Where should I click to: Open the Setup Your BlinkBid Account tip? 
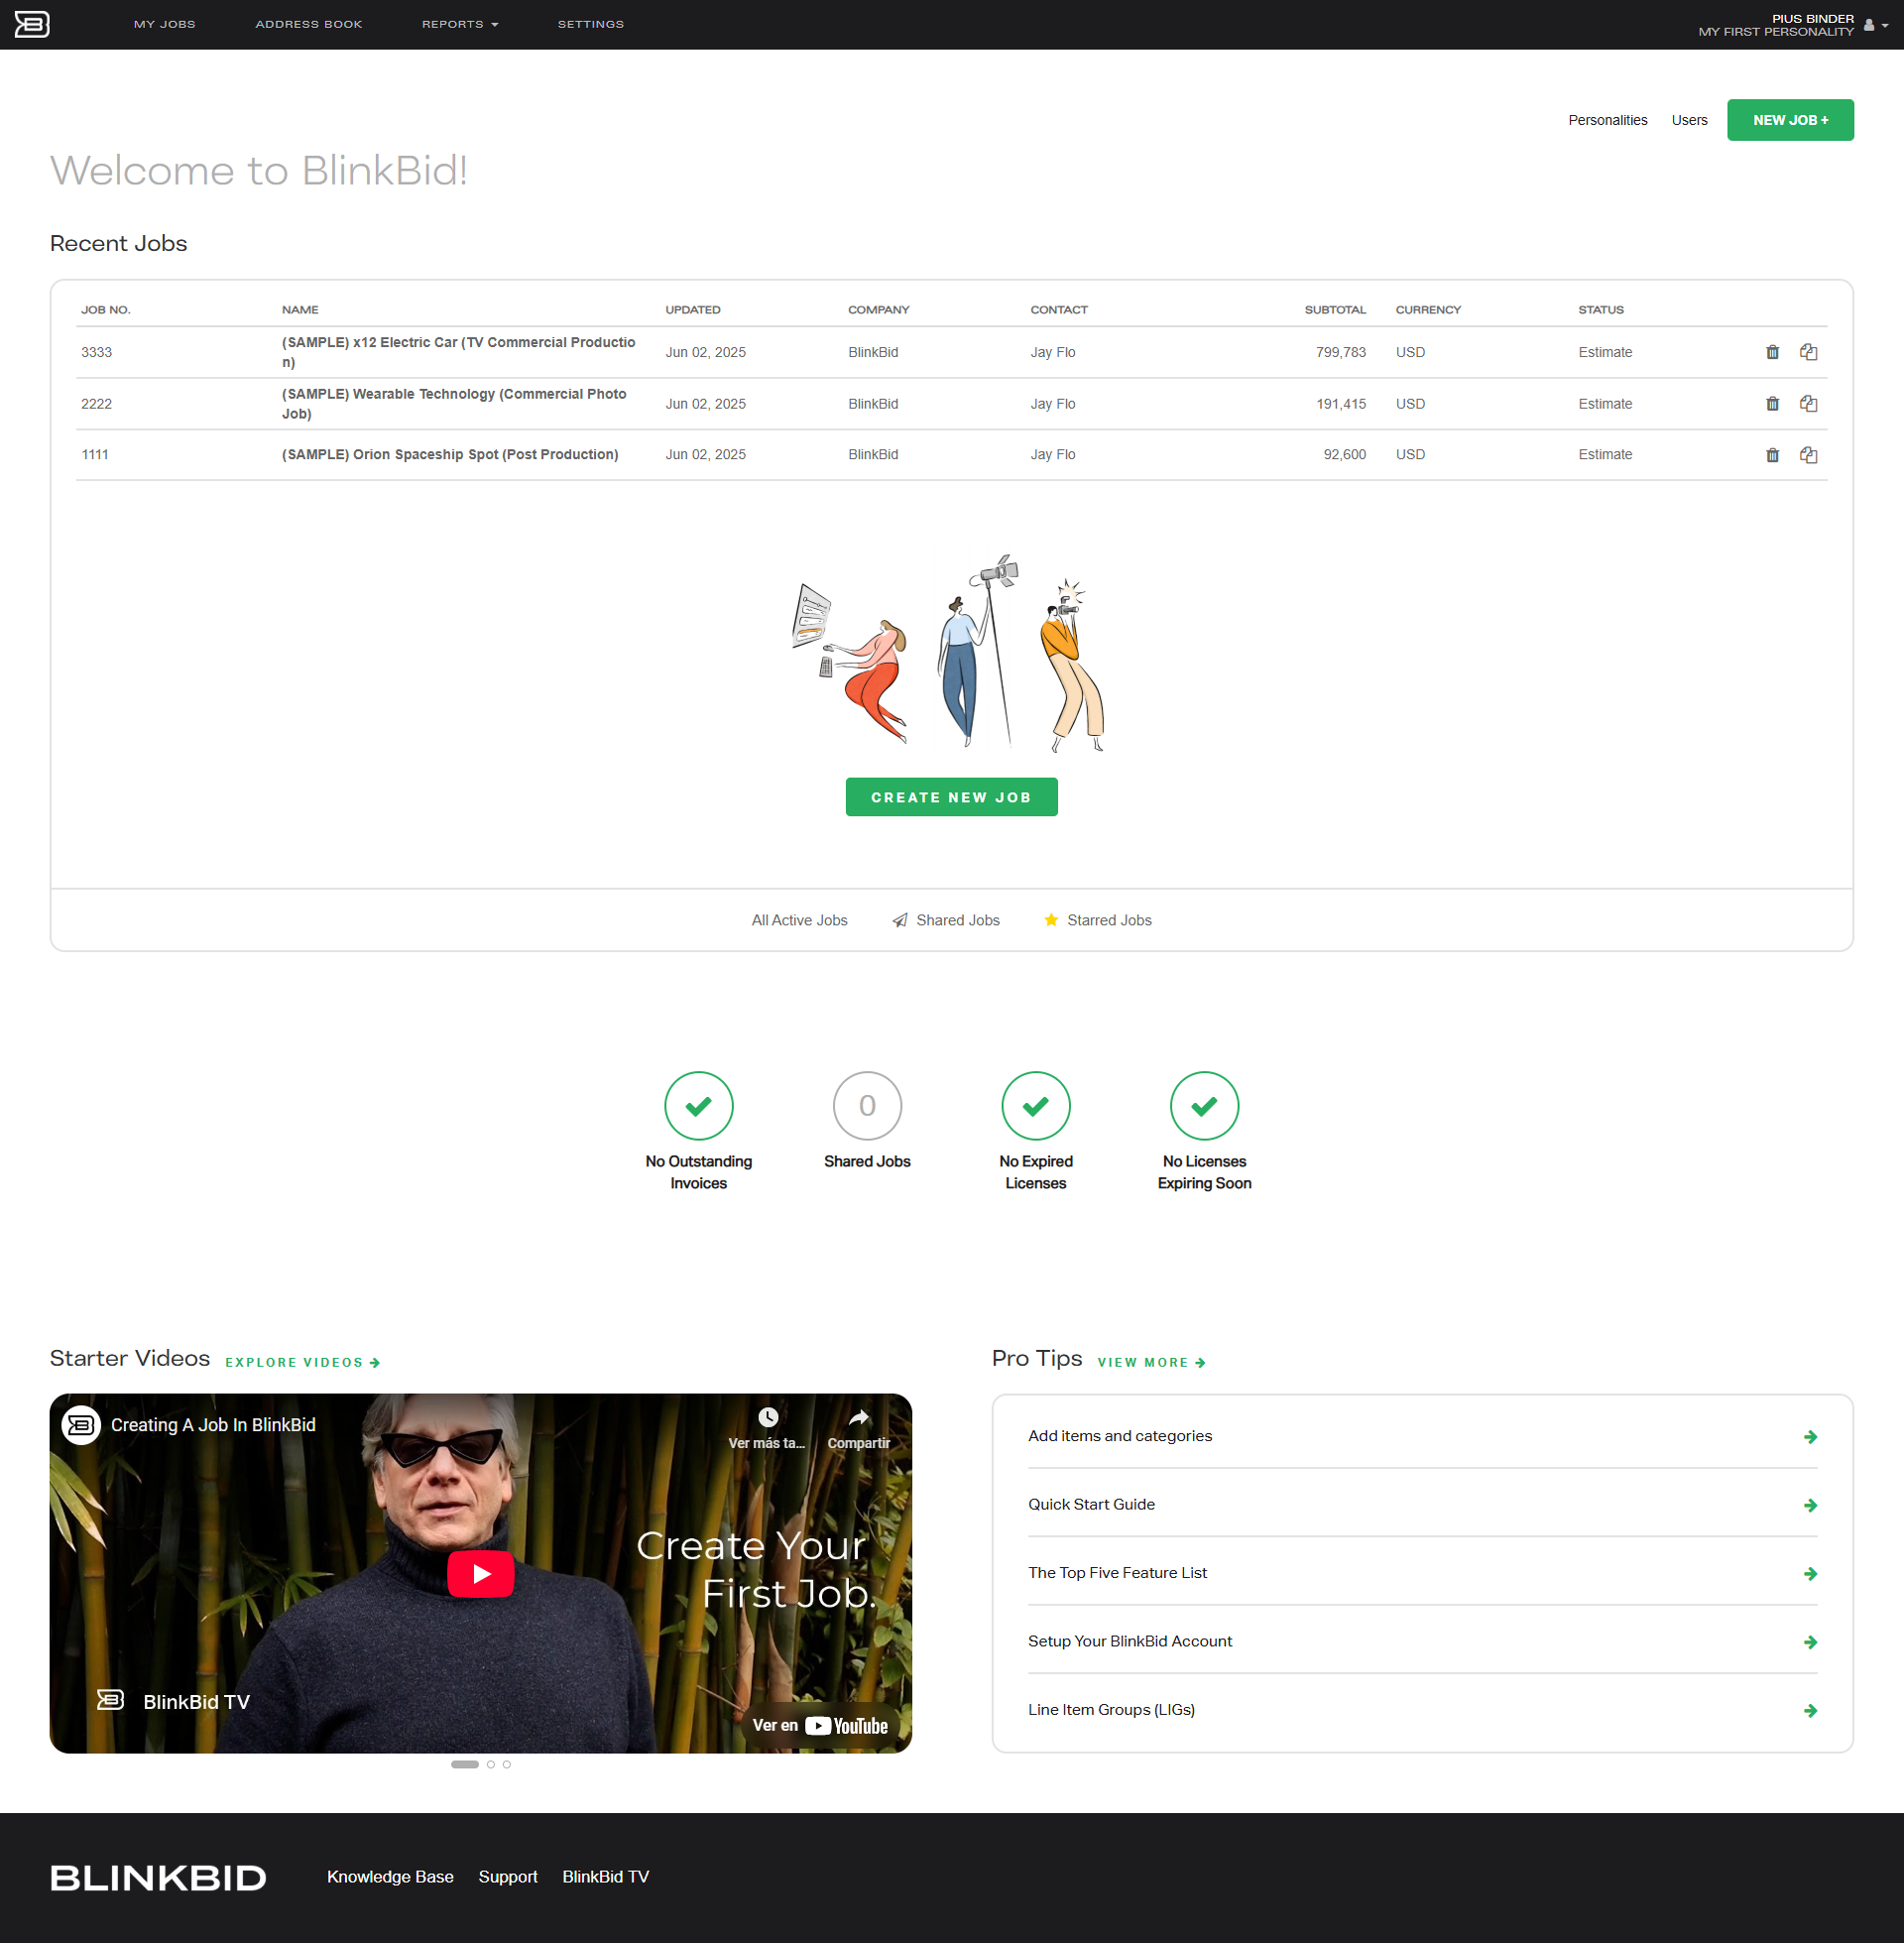click(x=1130, y=1642)
